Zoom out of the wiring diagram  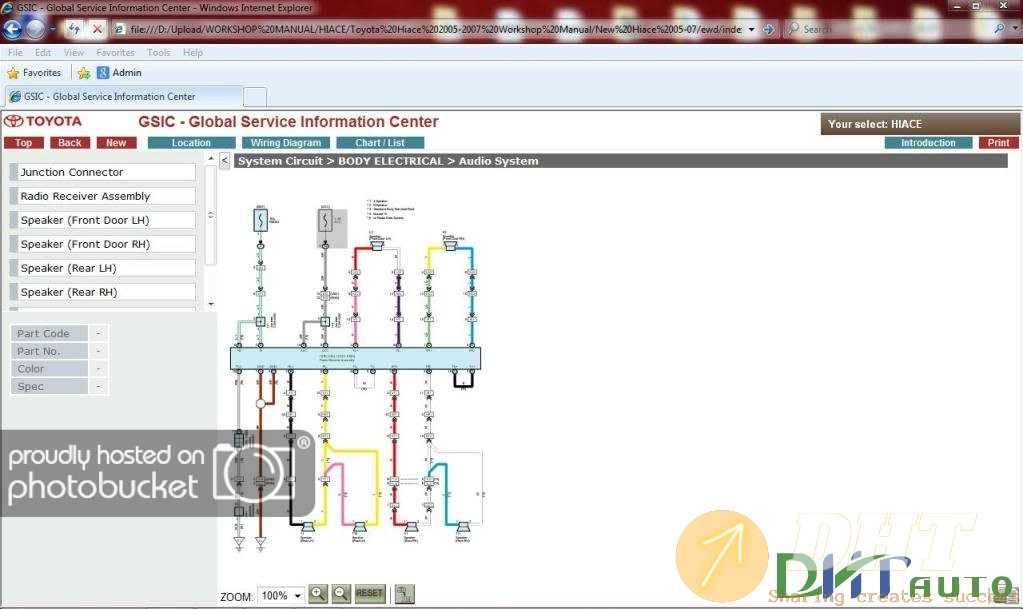click(x=341, y=593)
